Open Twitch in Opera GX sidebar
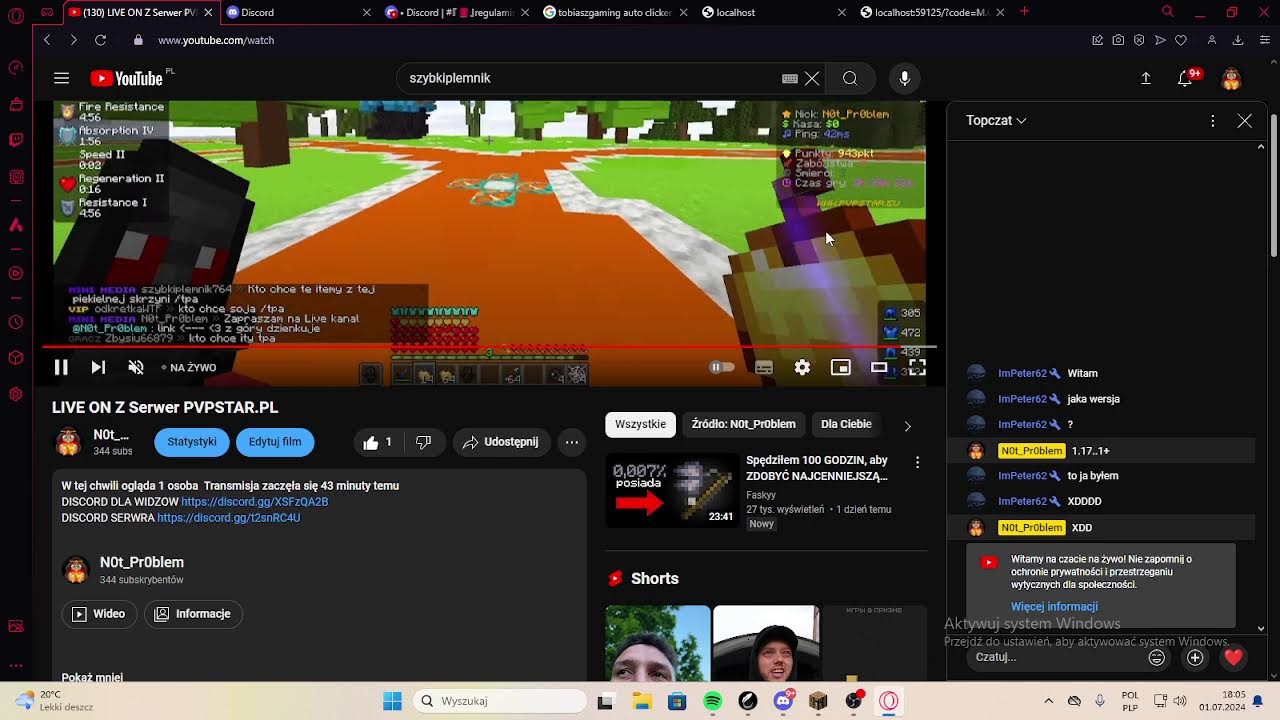Image resolution: width=1280 pixels, height=720 pixels. (16, 140)
